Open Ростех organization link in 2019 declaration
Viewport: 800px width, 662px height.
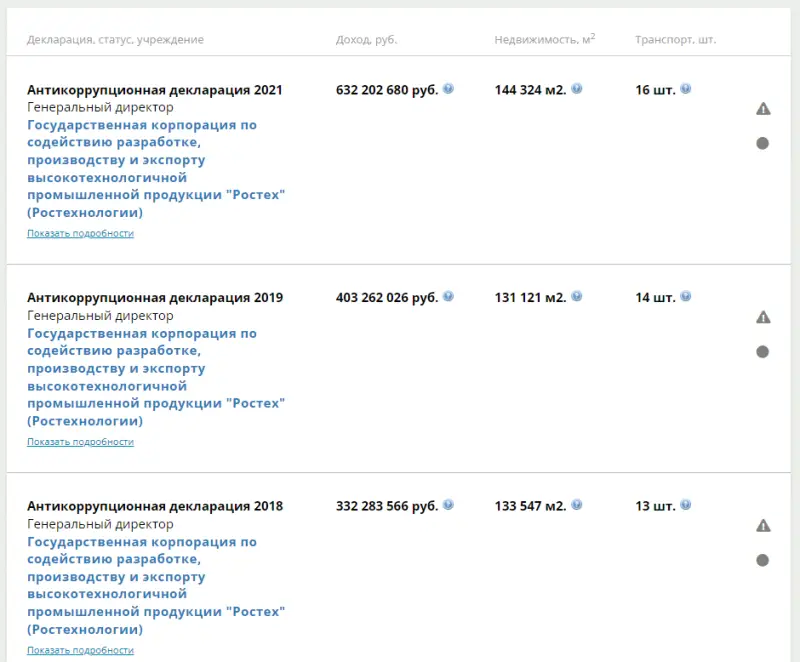[155, 376]
